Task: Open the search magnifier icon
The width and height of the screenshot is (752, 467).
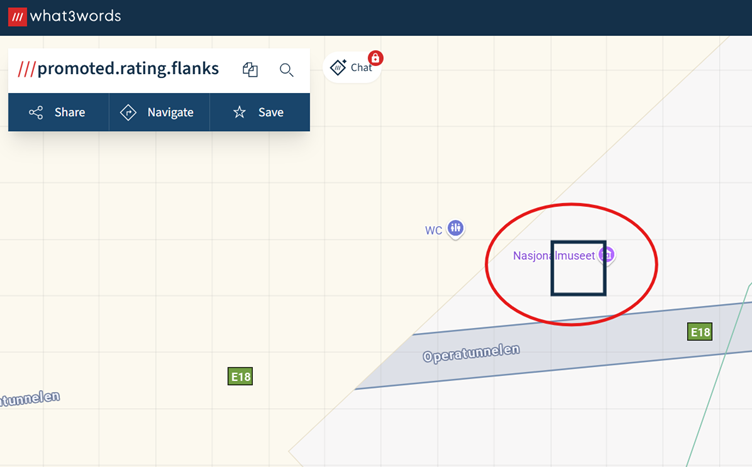Action: tap(286, 70)
